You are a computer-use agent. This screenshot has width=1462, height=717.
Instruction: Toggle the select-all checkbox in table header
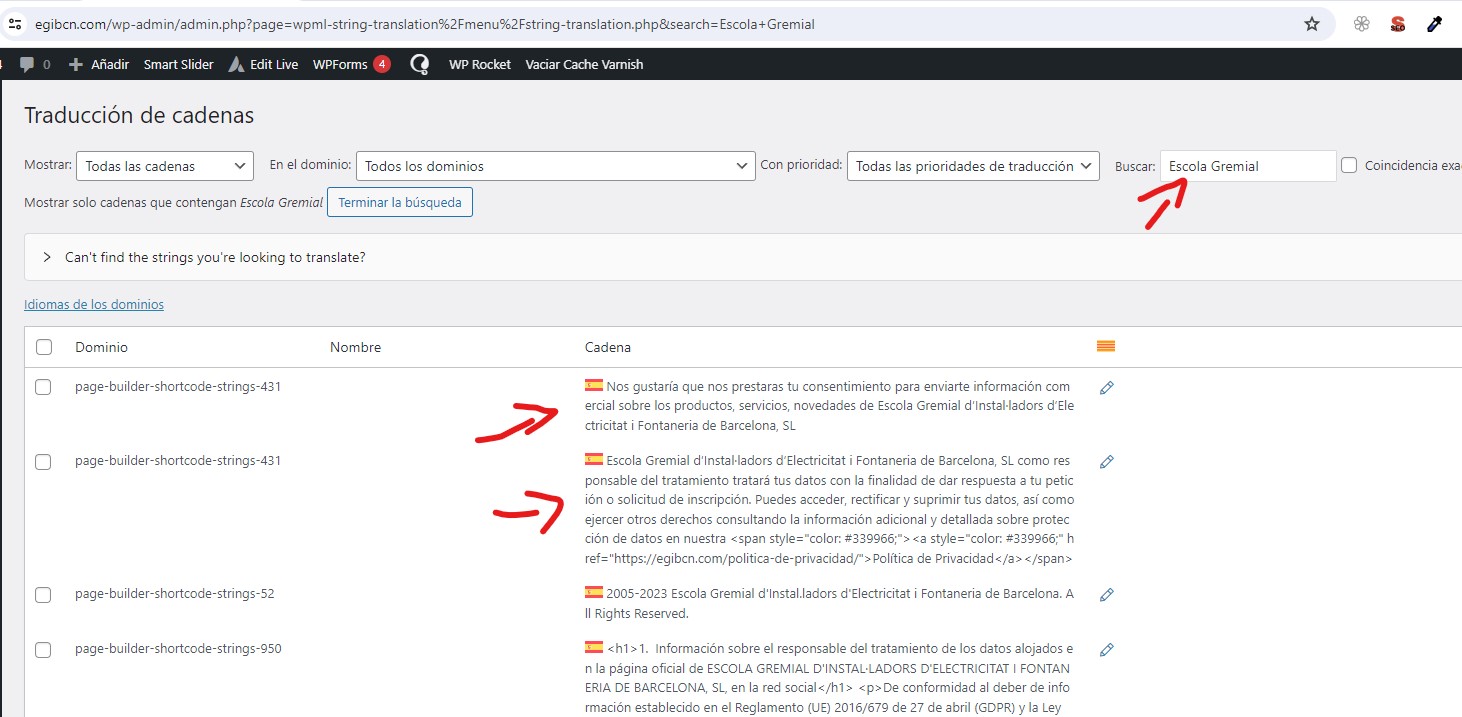point(44,347)
